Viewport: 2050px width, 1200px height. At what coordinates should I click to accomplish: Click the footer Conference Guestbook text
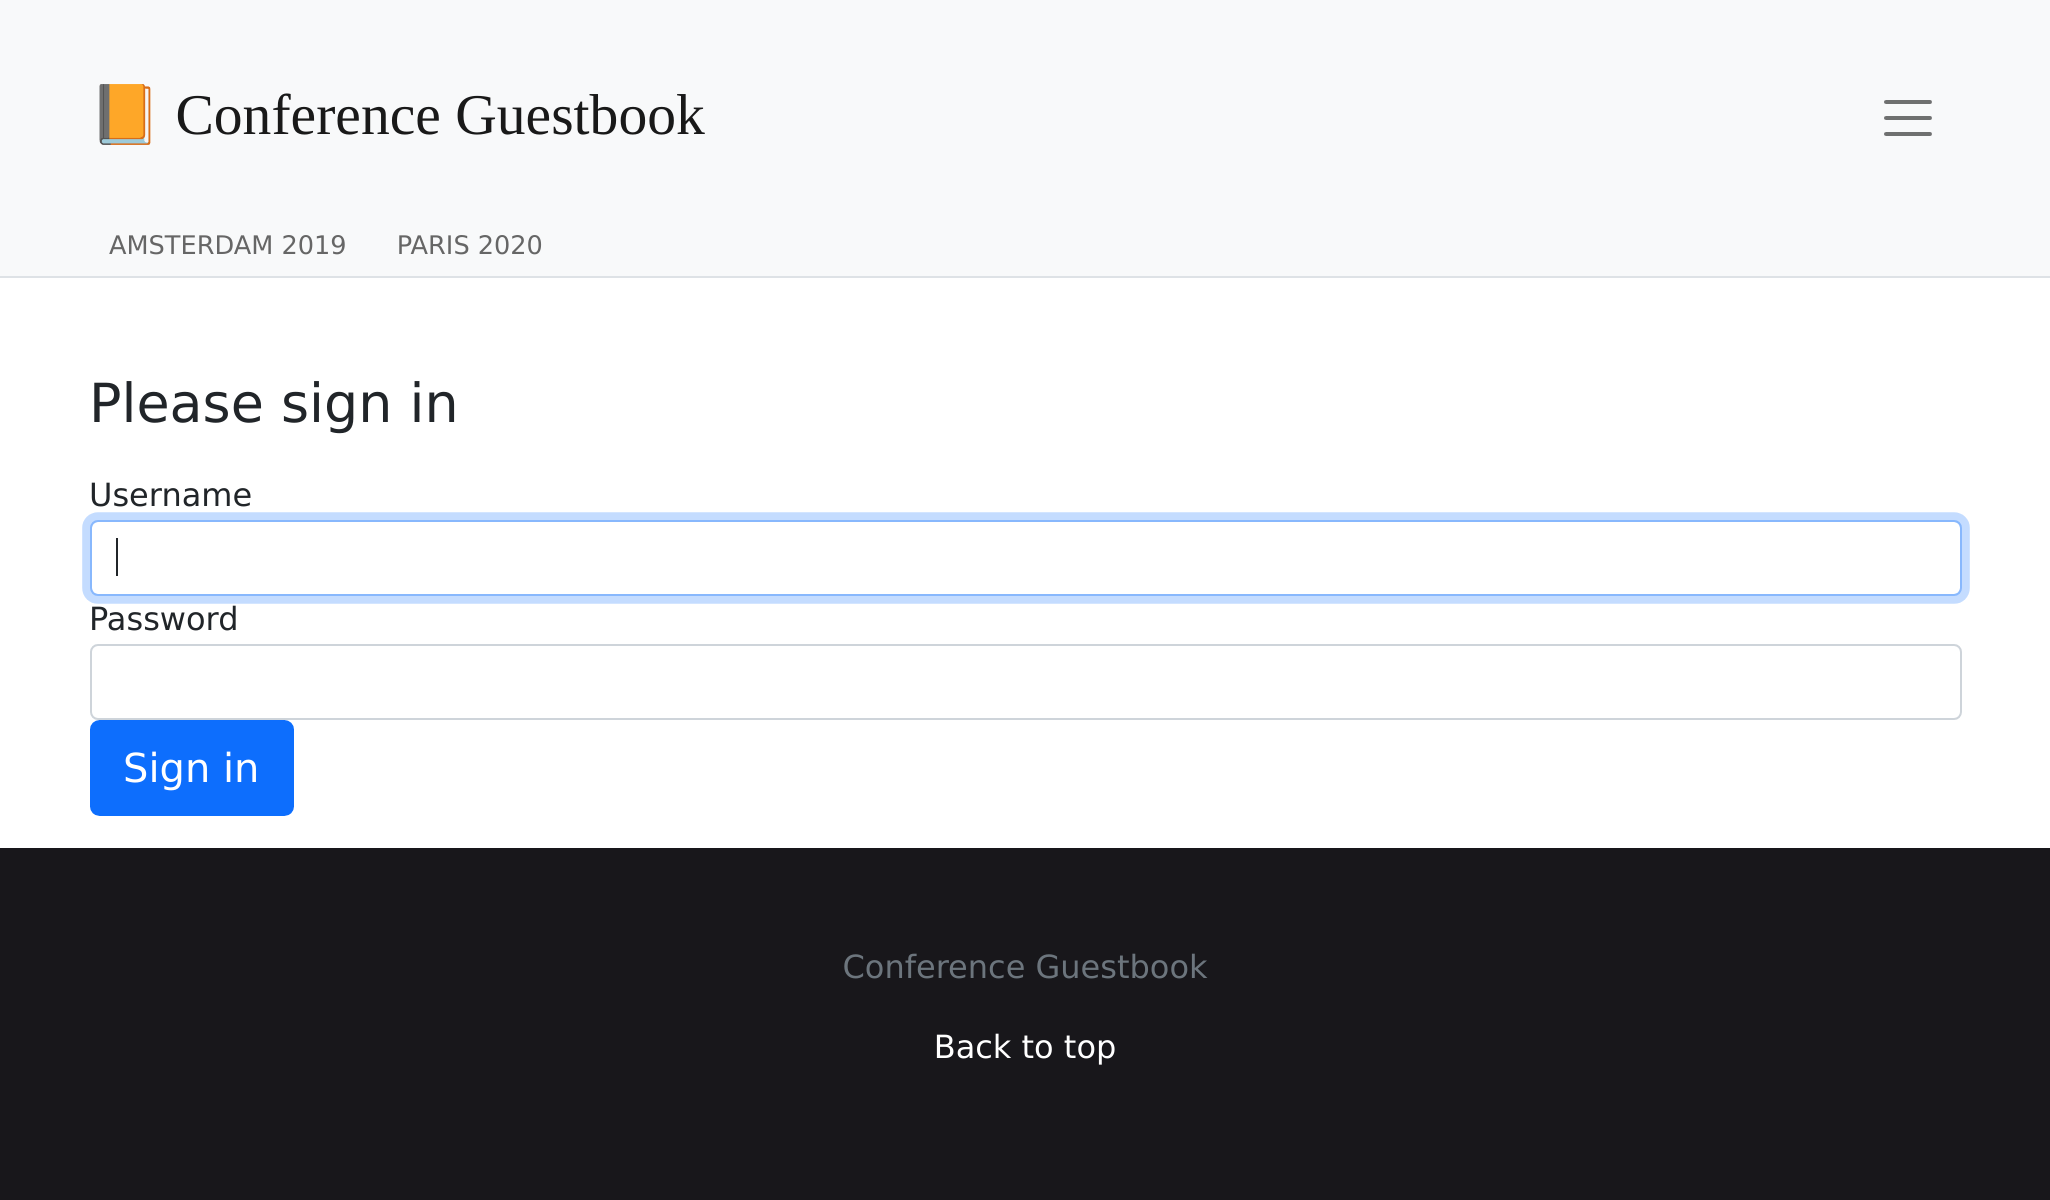[1024, 967]
